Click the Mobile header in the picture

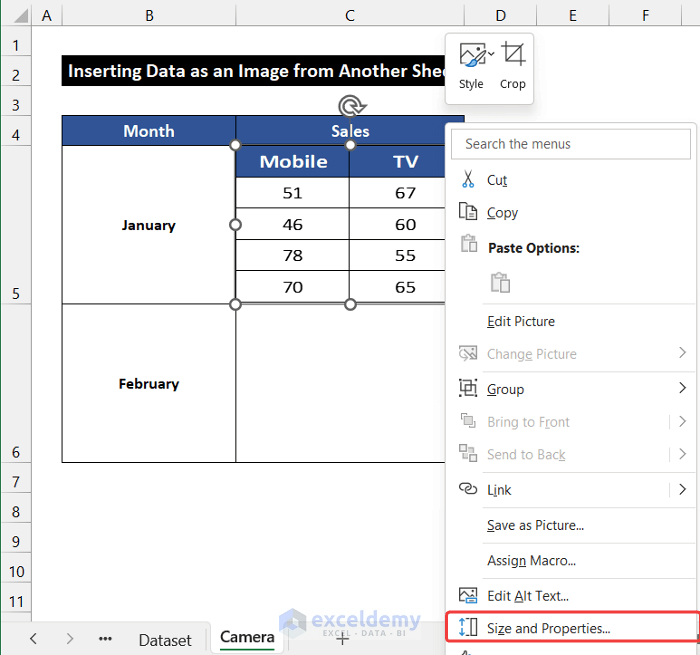click(x=293, y=161)
